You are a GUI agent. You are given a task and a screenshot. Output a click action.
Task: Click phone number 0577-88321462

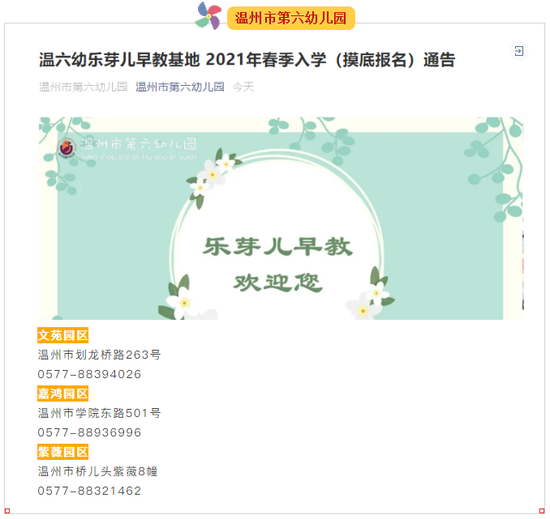pos(89,491)
